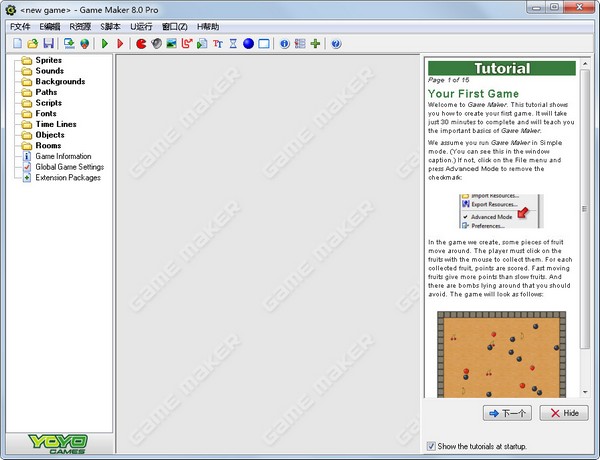Create a sprite with Pac-Man icon
The image size is (600, 460).
click(141, 44)
